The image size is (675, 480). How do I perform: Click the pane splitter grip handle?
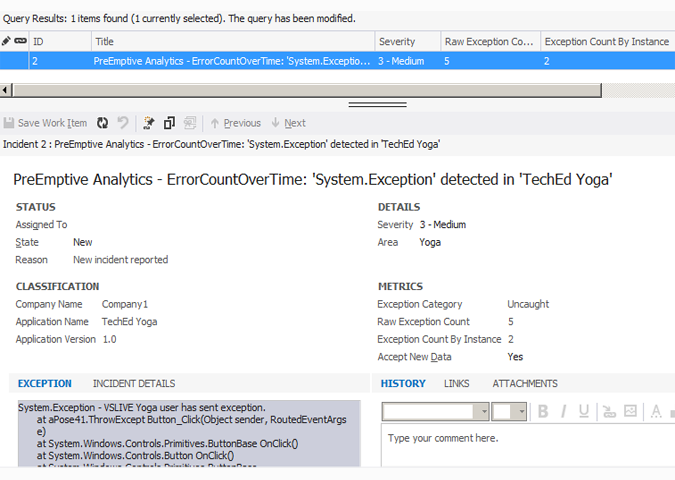378,105
